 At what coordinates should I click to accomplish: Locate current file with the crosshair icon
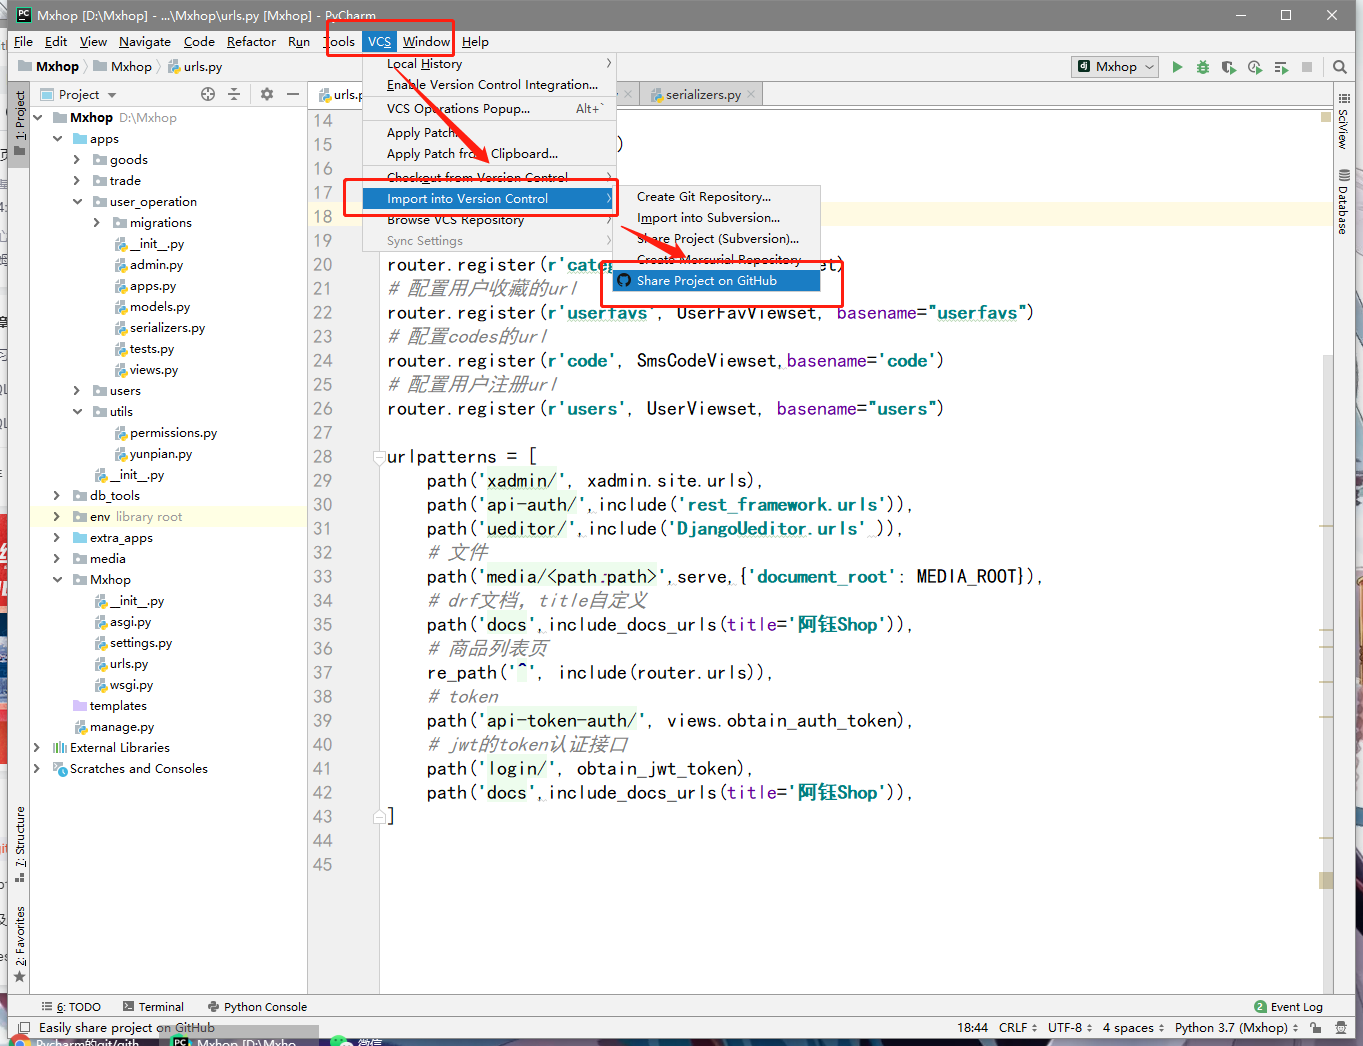pos(208,94)
